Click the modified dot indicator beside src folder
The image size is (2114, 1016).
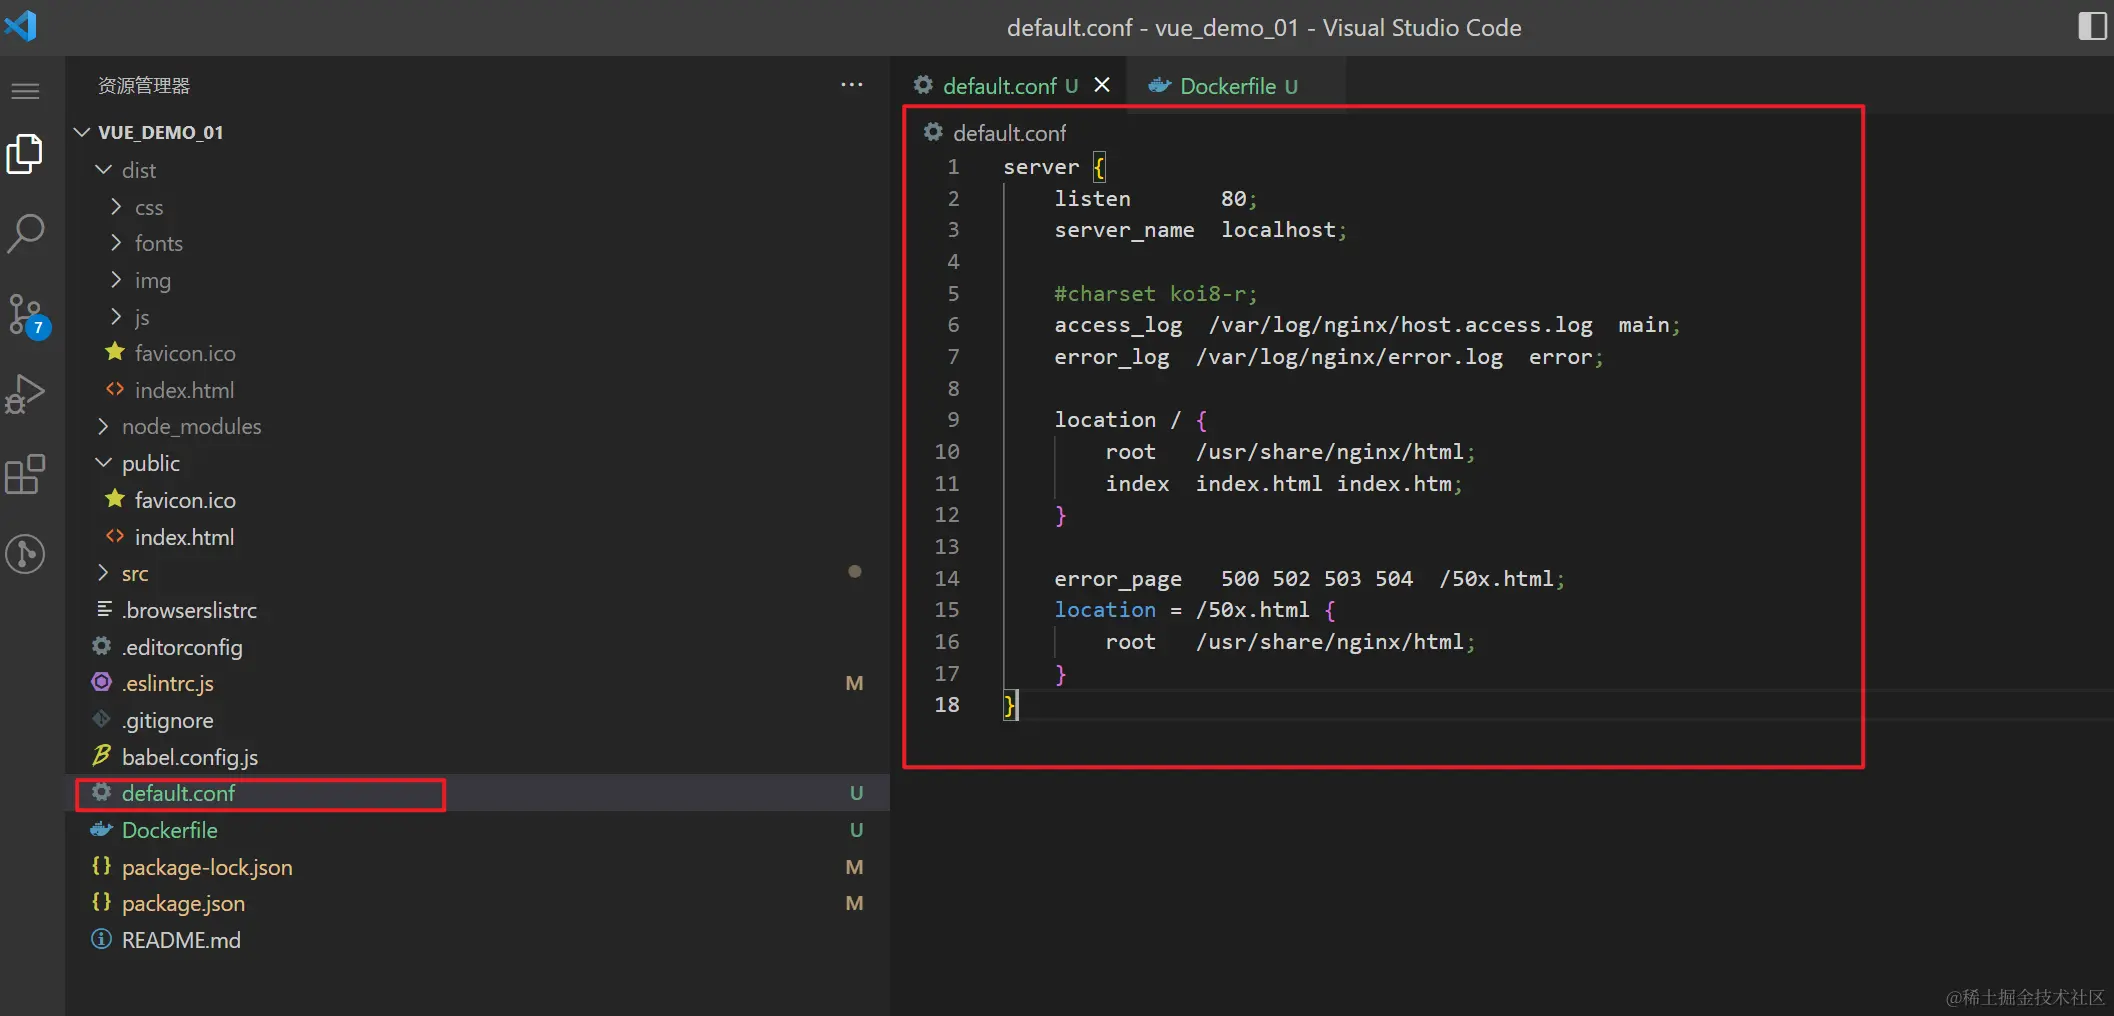(854, 572)
